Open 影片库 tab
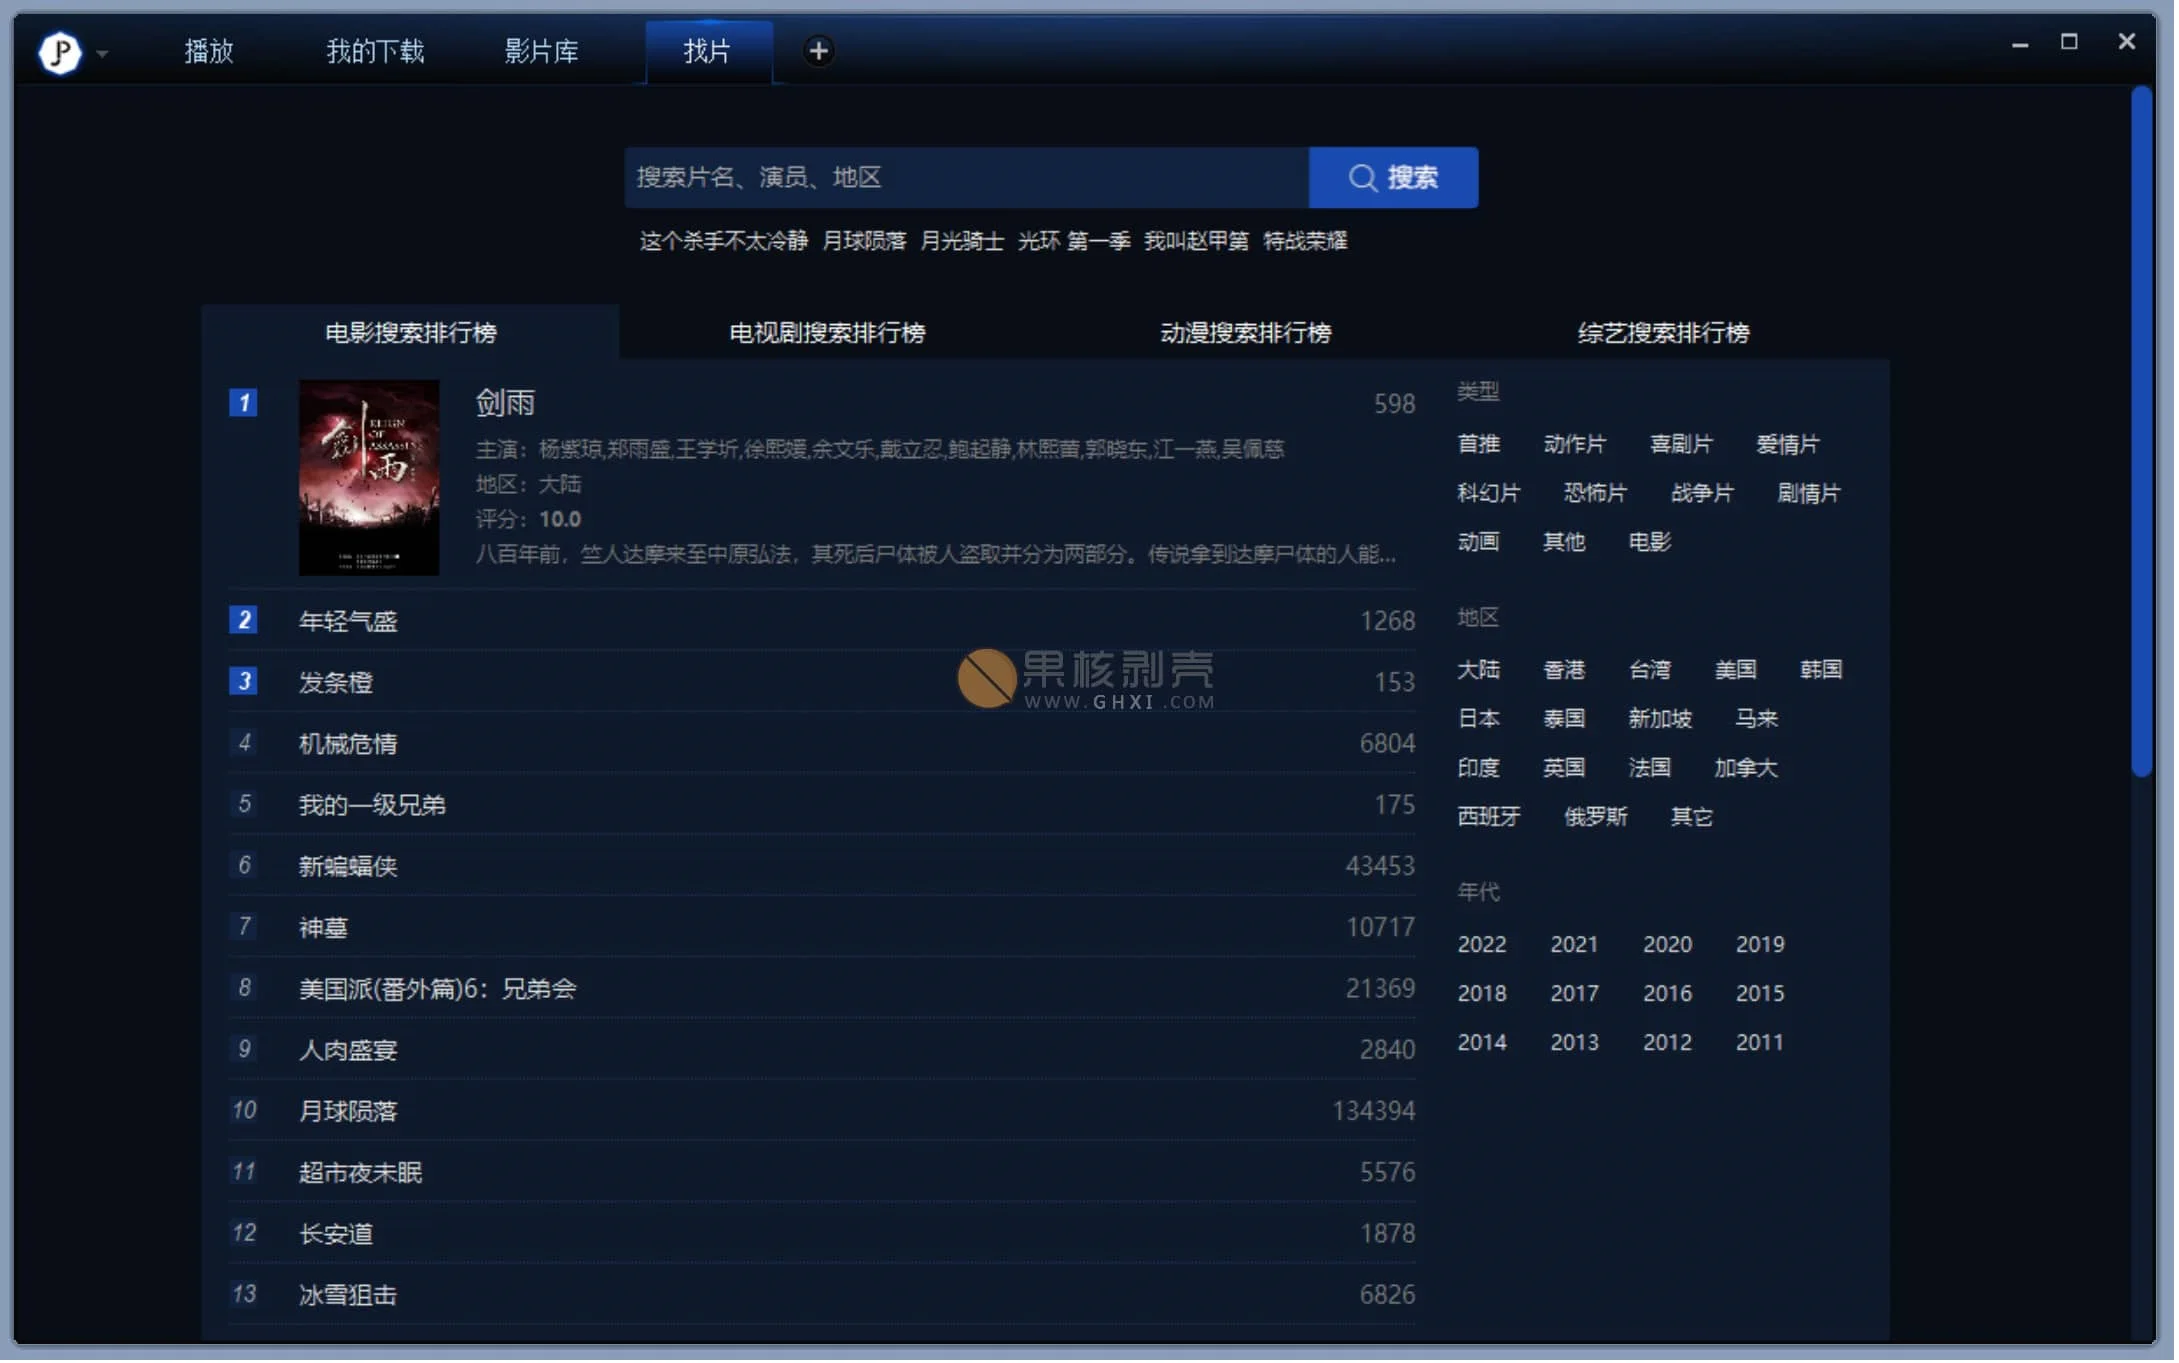Viewport: 2179px width, 1363px height. [542, 51]
